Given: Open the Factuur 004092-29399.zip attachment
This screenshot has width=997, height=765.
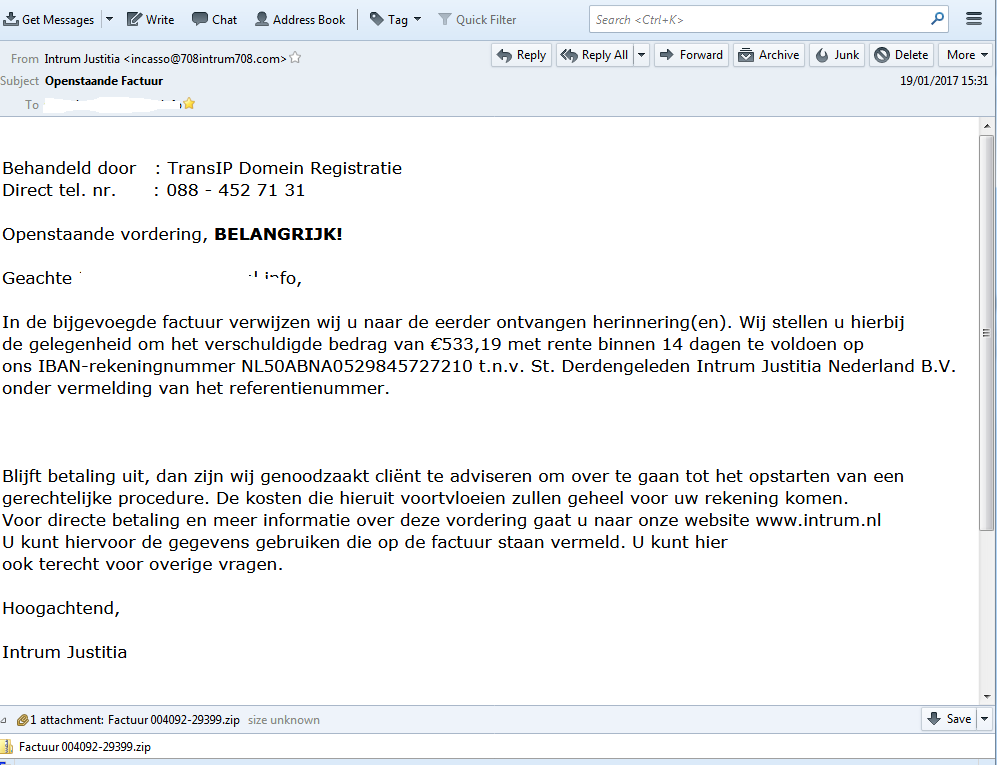Looking at the screenshot, I should pos(77,747).
